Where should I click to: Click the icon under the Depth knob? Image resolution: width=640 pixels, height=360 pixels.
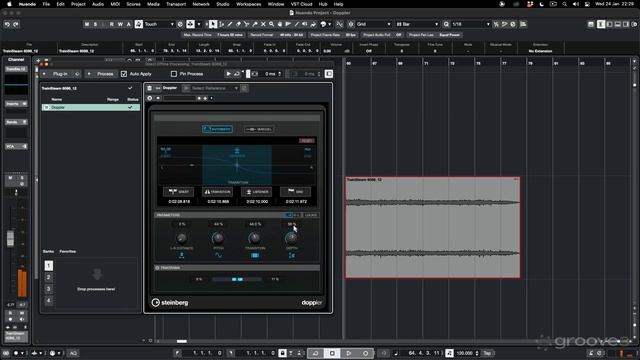pos(291,256)
